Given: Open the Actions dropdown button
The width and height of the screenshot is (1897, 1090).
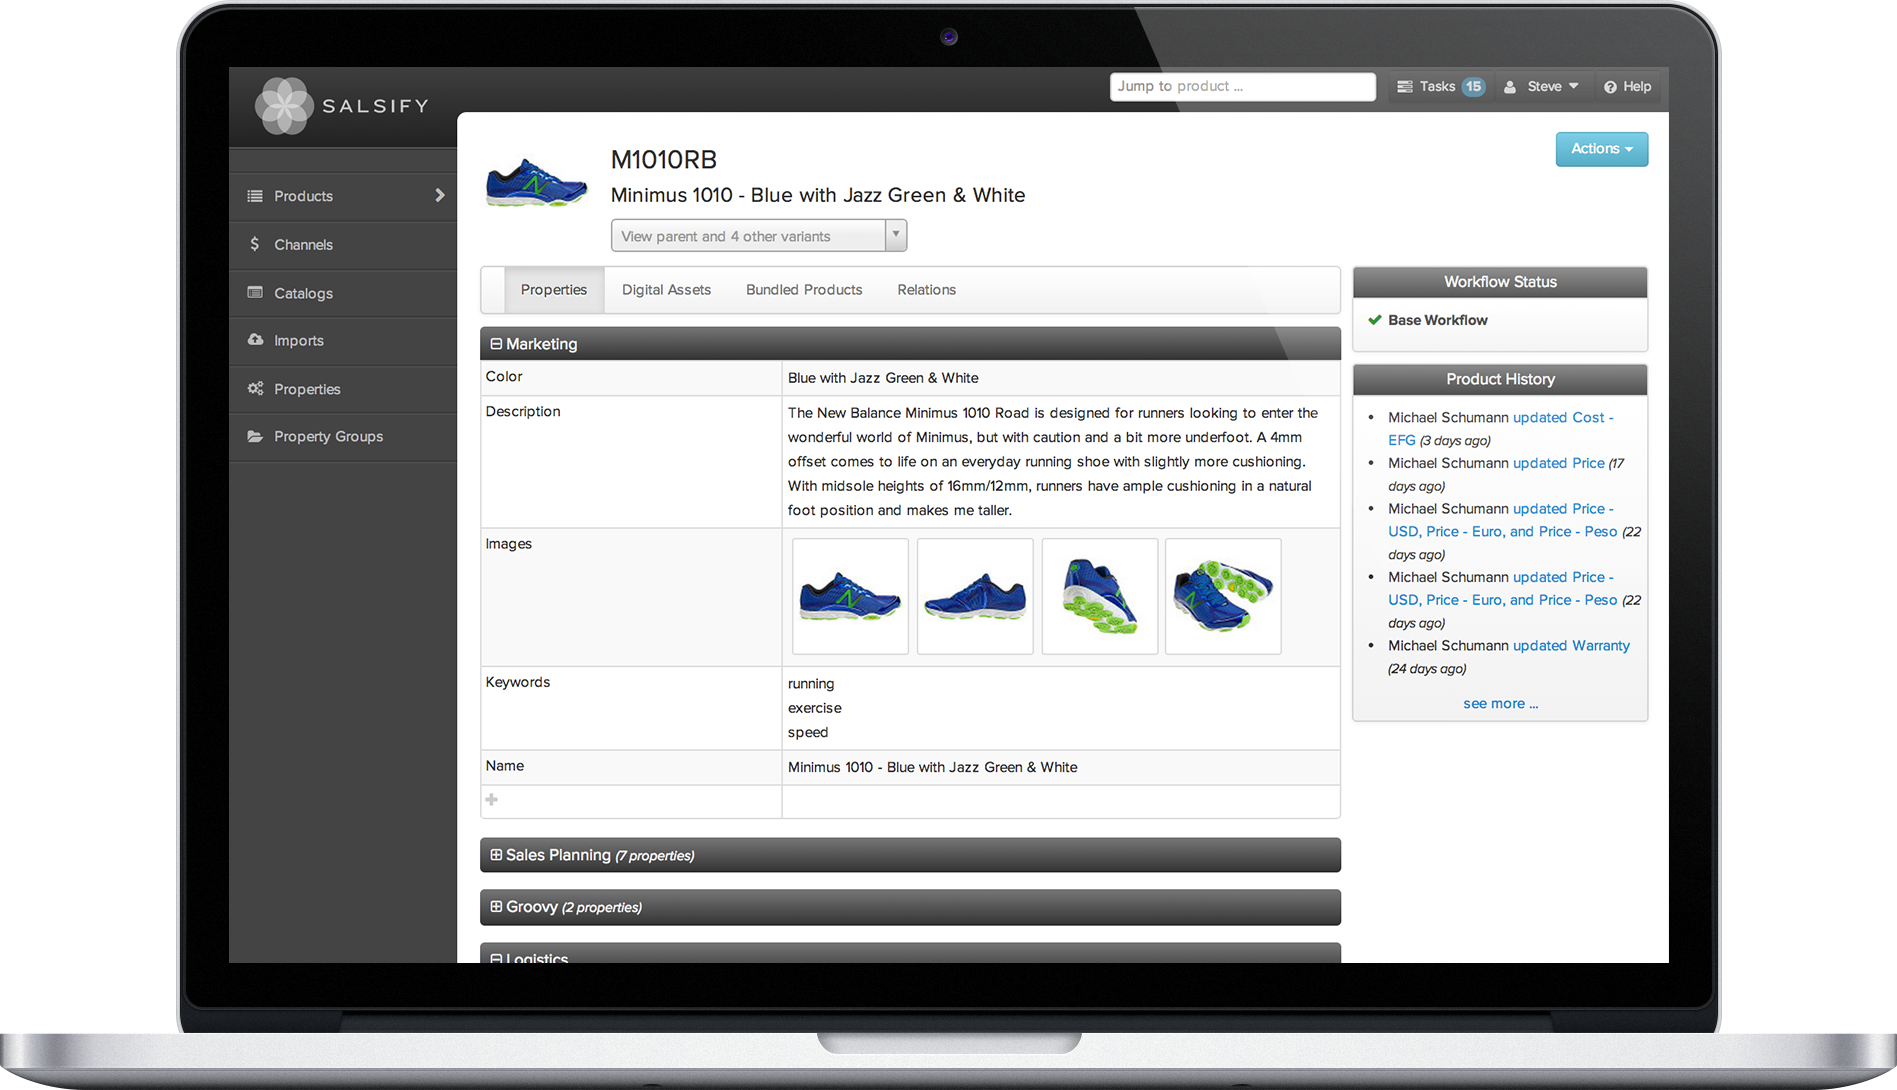Looking at the screenshot, I should pyautogui.click(x=1601, y=149).
